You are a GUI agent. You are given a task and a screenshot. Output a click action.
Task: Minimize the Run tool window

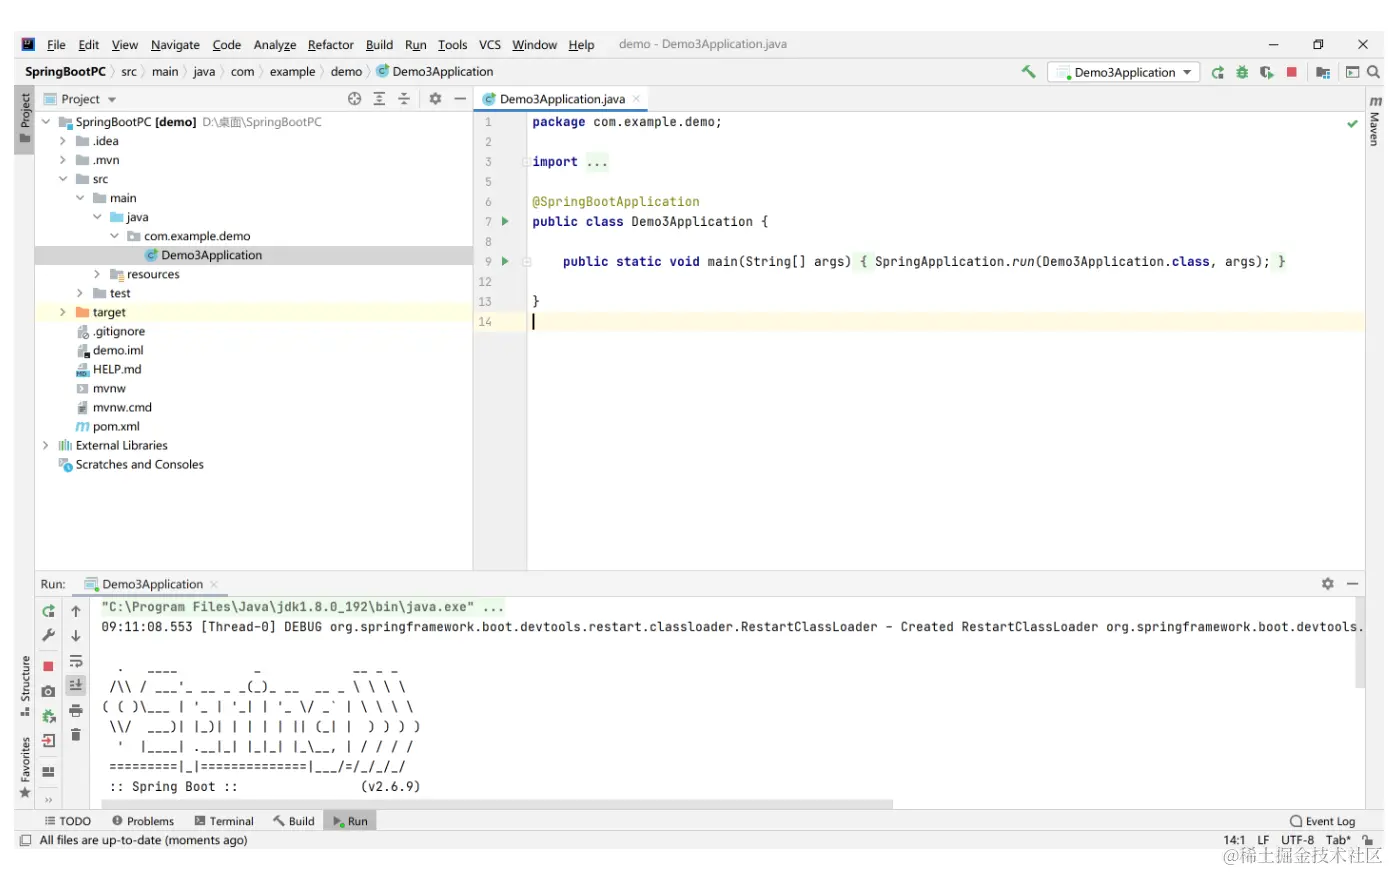(x=1352, y=584)
